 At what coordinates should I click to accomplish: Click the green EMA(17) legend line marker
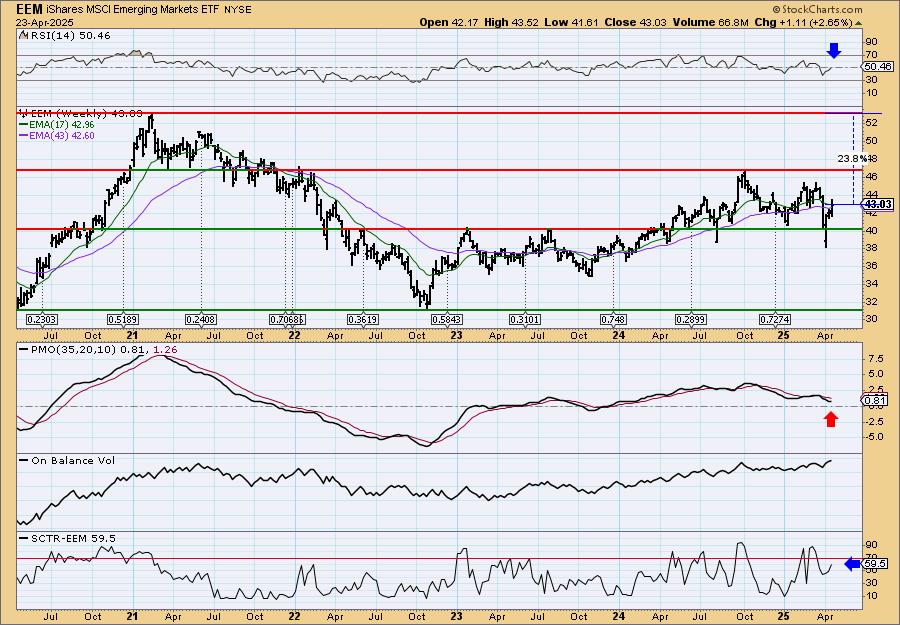tap(23, 125)
